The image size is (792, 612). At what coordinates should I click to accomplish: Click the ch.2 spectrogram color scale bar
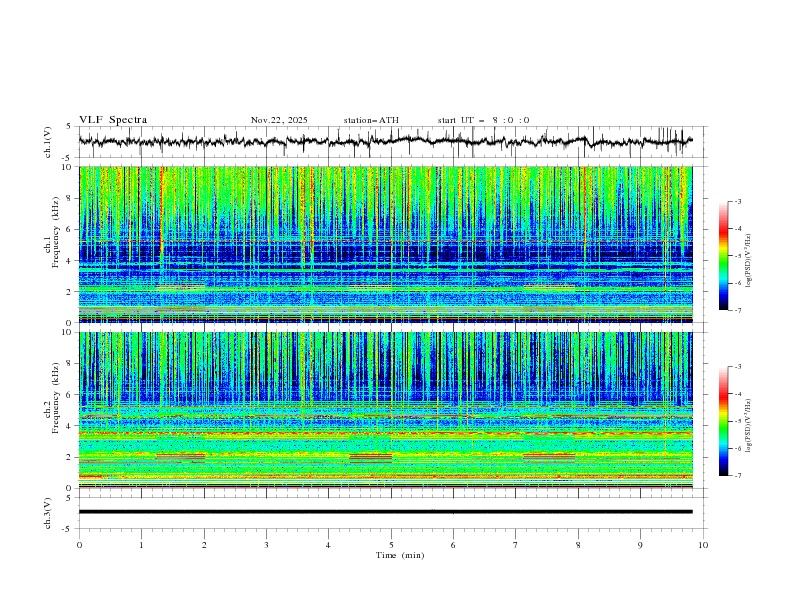[x=723, y=421]
